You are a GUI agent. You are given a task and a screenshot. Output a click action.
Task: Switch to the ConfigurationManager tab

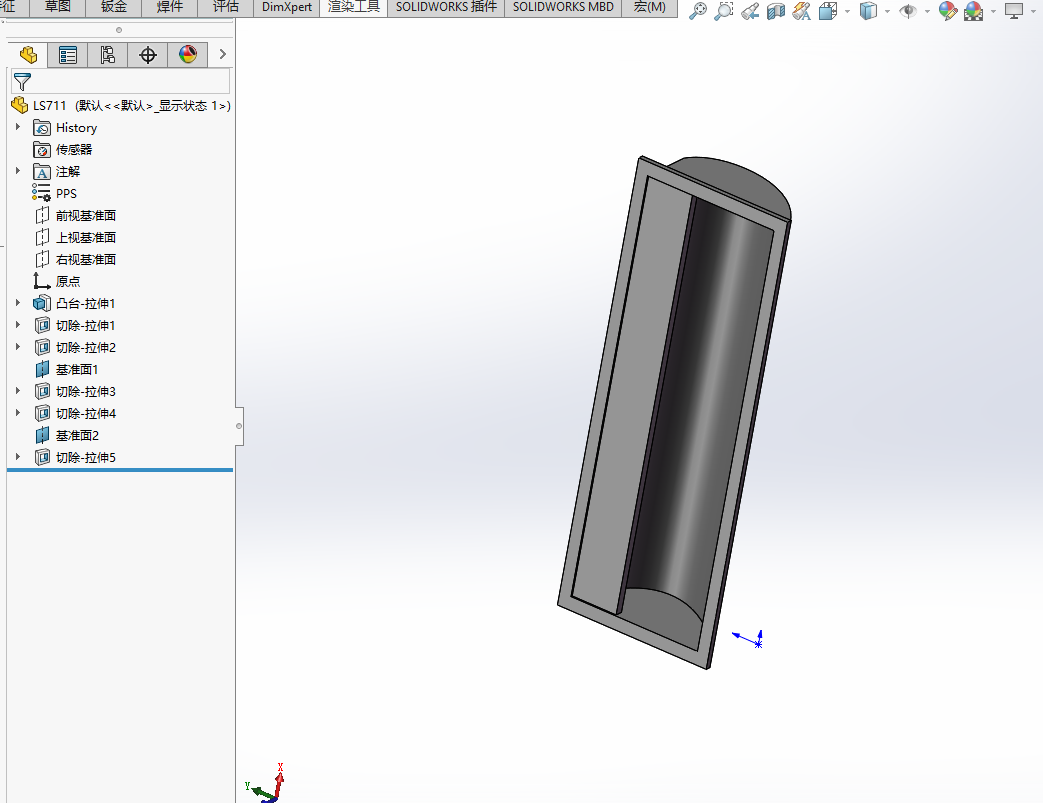point(108,55)
